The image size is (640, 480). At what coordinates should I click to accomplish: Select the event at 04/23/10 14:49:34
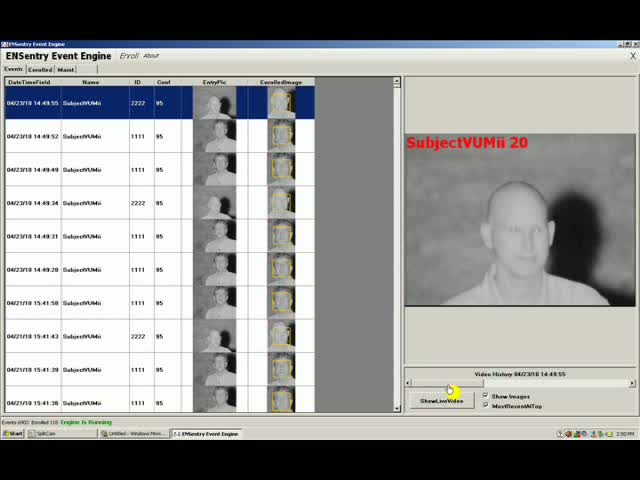click(160, 203)
